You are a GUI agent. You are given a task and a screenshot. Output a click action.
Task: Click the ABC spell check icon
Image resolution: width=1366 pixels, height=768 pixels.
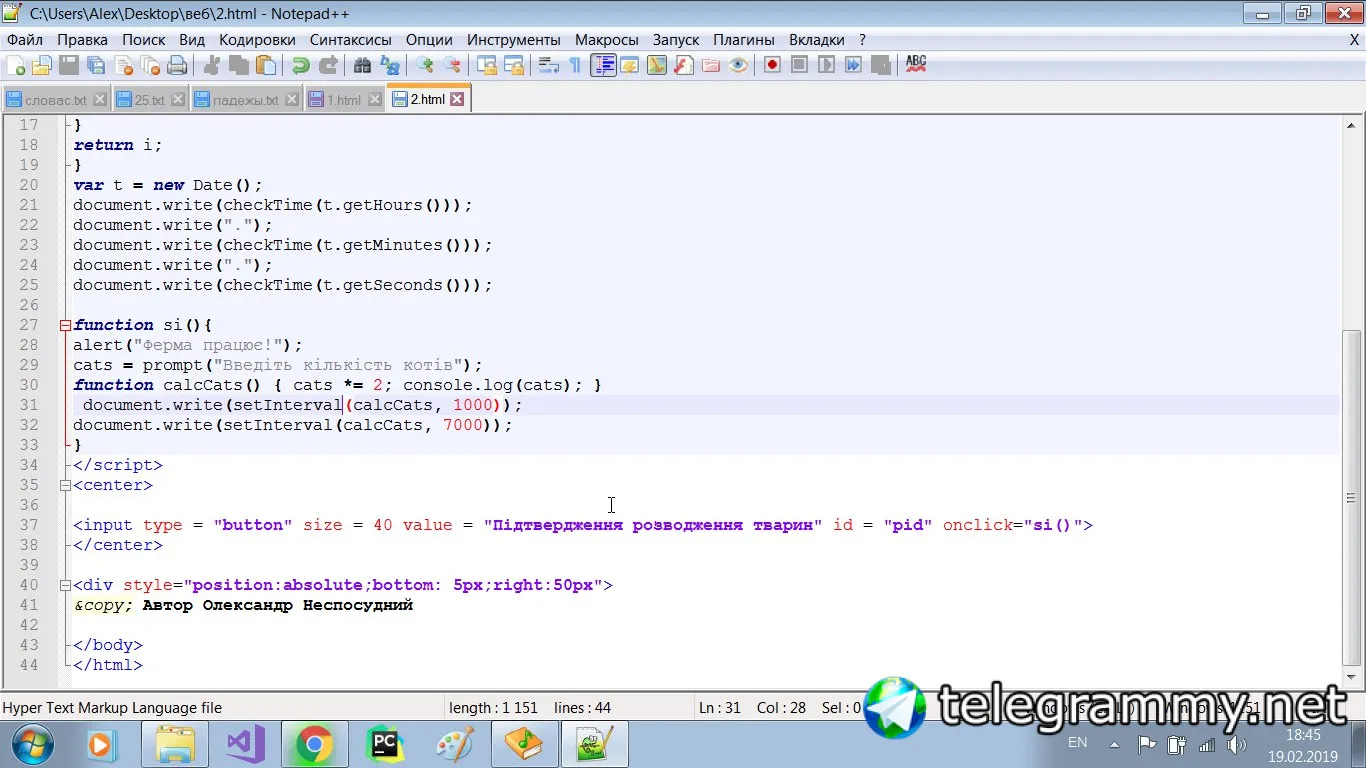coord(916,66)
